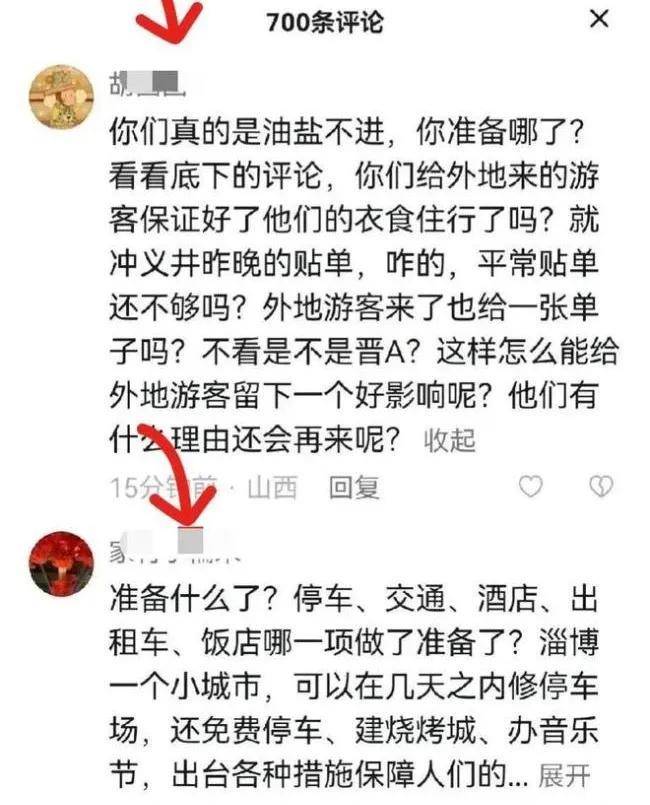Screen dimensions: 650x805
Task: Tap the 15分钟前 timestamp
Action: click(x=164, y=487)
